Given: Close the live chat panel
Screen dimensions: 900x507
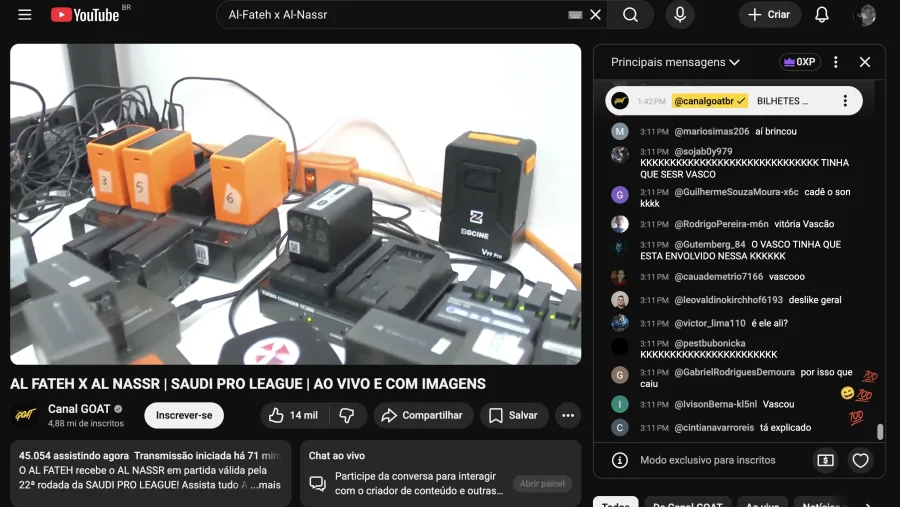Looking at the screenshot, I should pyautogui.click(x=864, y=62).
